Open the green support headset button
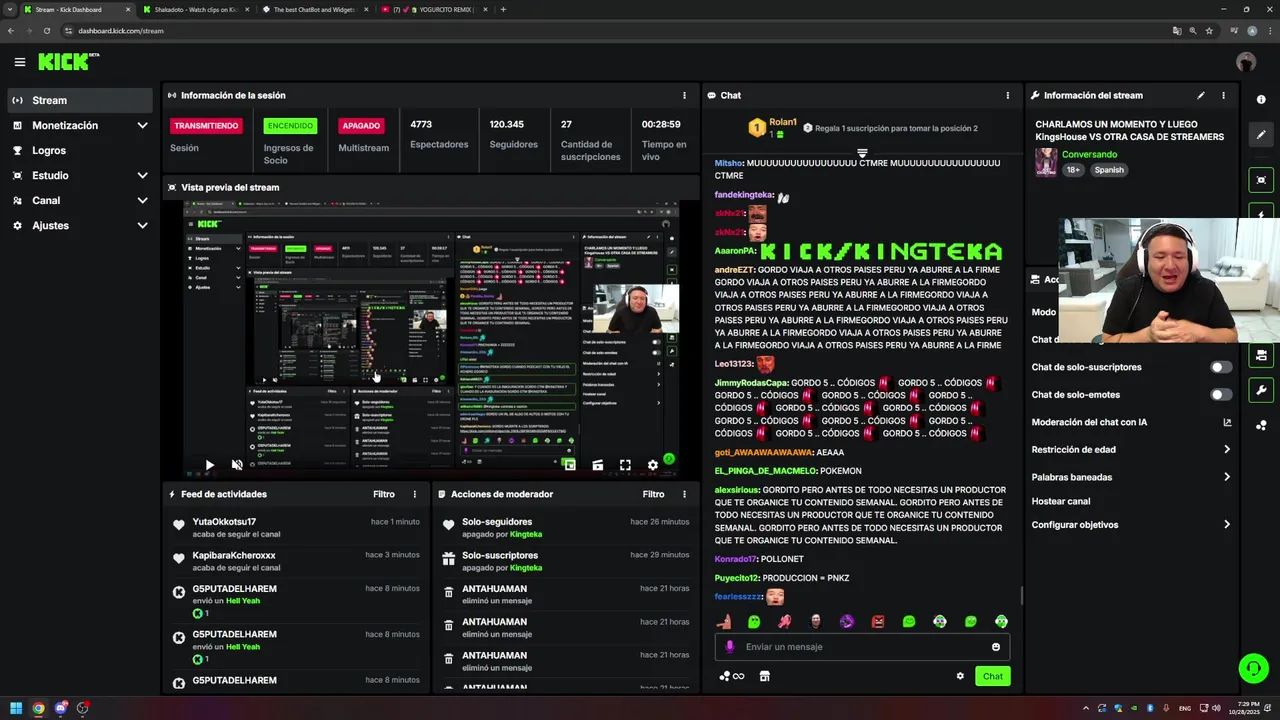 [1253, 668]
